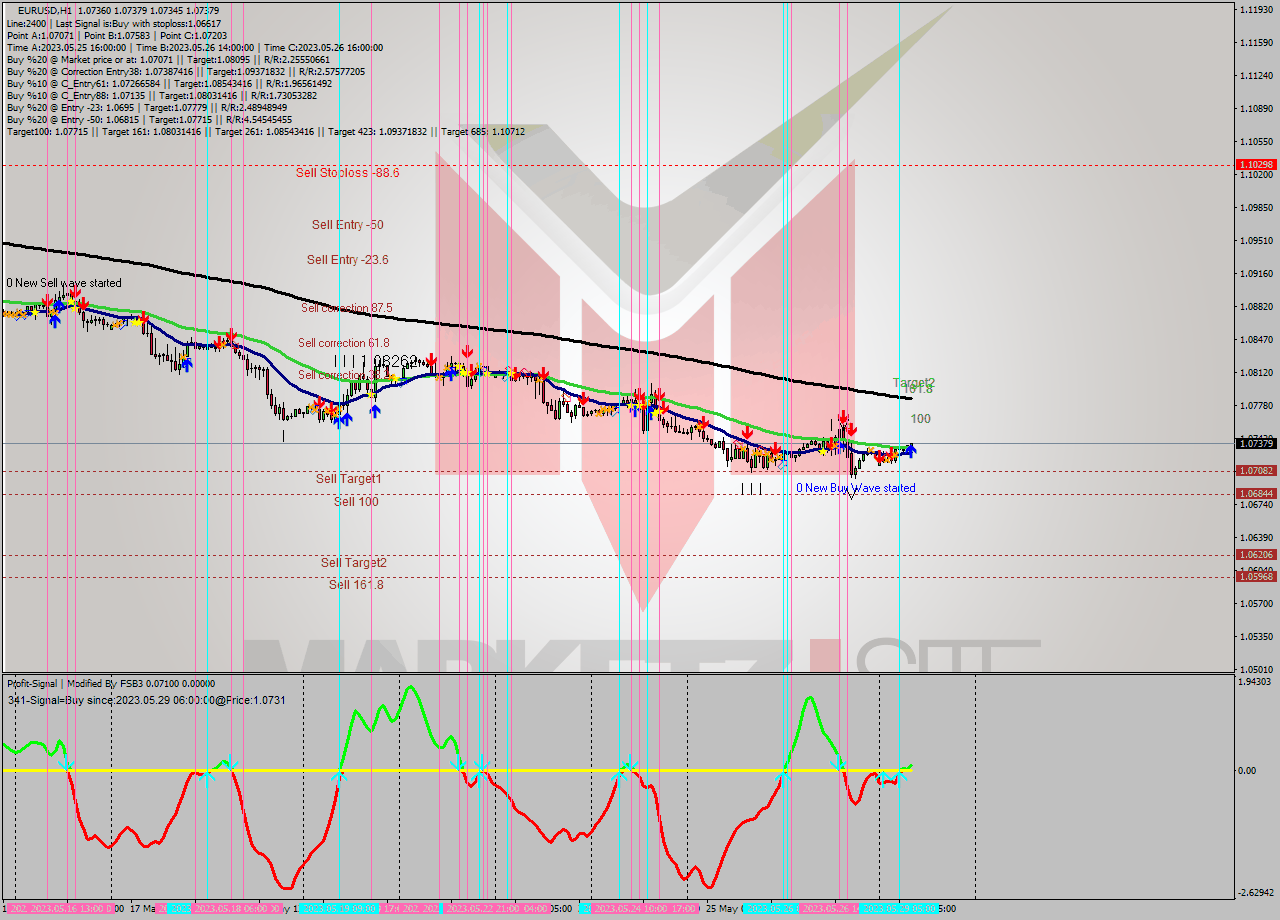Click the blue buy arrow near the last candles
This screenshot has width=1280, height=920.
(910, 452)
